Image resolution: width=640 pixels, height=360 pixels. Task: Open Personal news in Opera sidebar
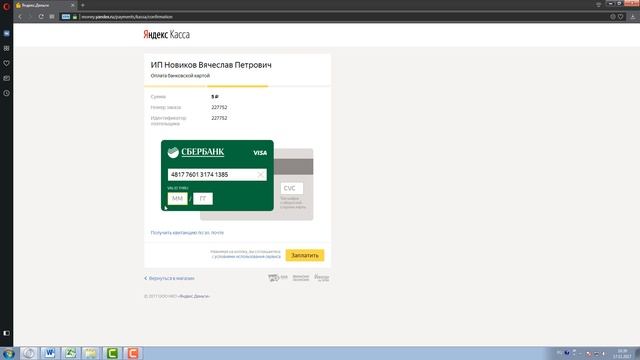pos(7,78)
